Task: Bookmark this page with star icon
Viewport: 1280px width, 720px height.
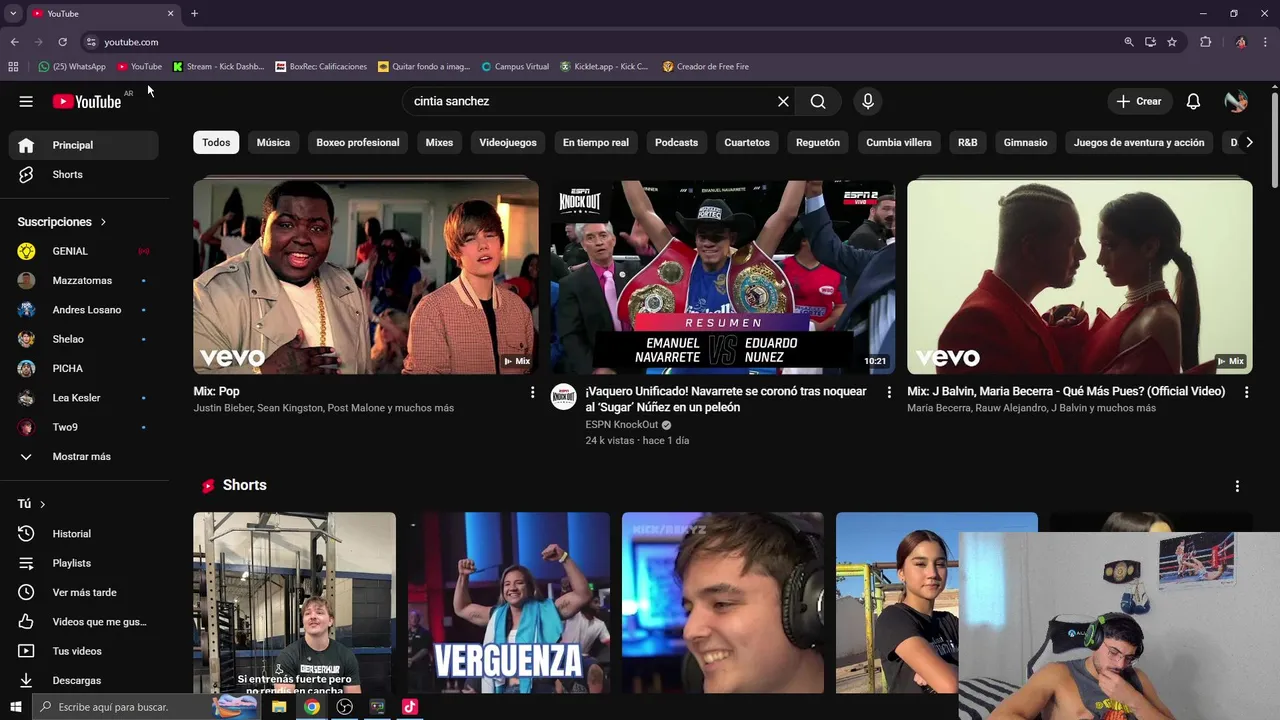Action: point(1172,42)
